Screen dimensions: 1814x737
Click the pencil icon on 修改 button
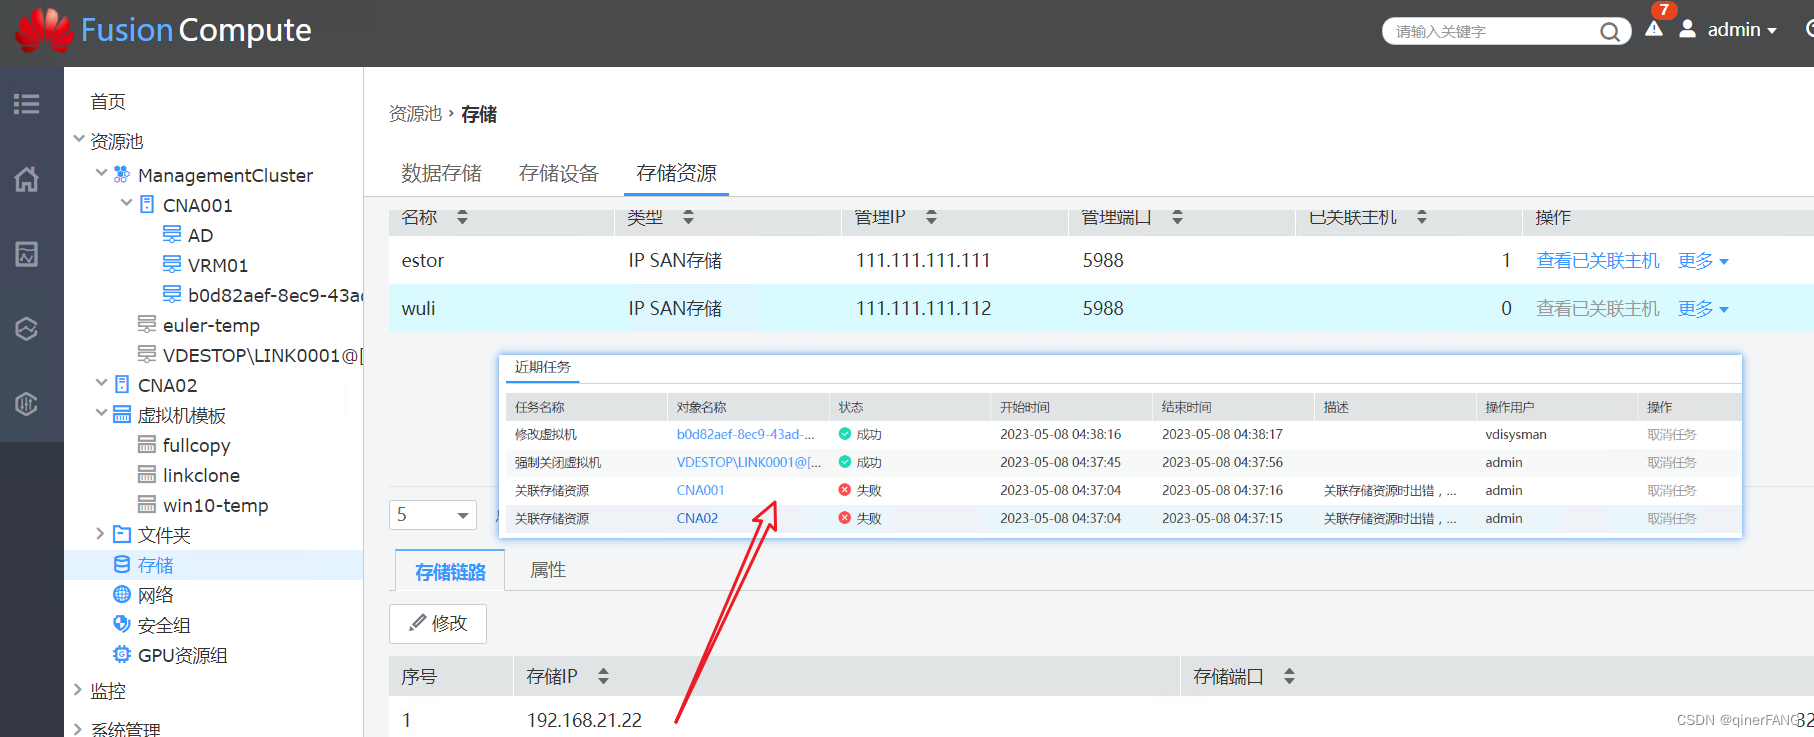(x=418, y=623)
